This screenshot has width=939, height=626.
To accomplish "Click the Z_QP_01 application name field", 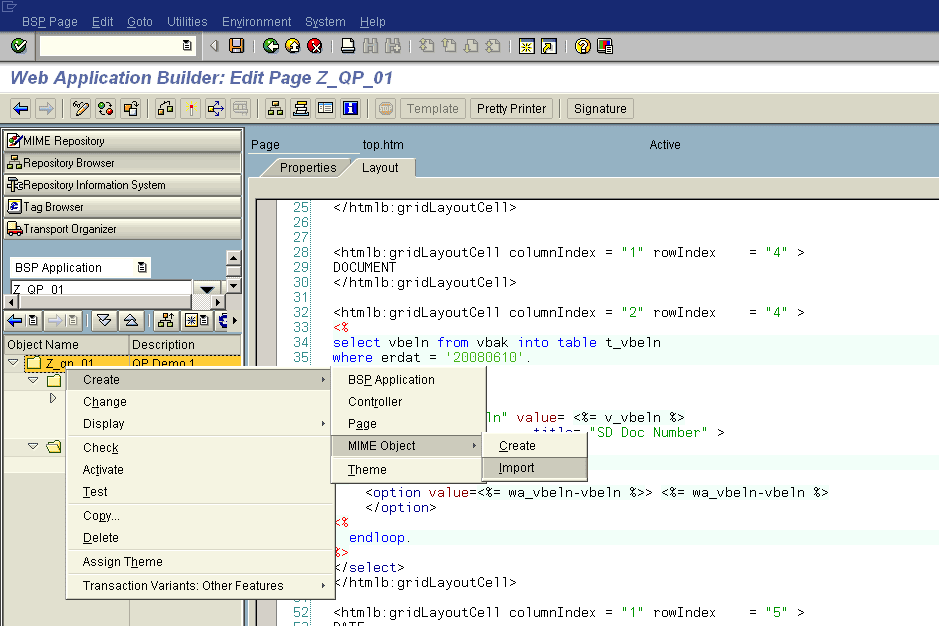I will click(101, 289).
